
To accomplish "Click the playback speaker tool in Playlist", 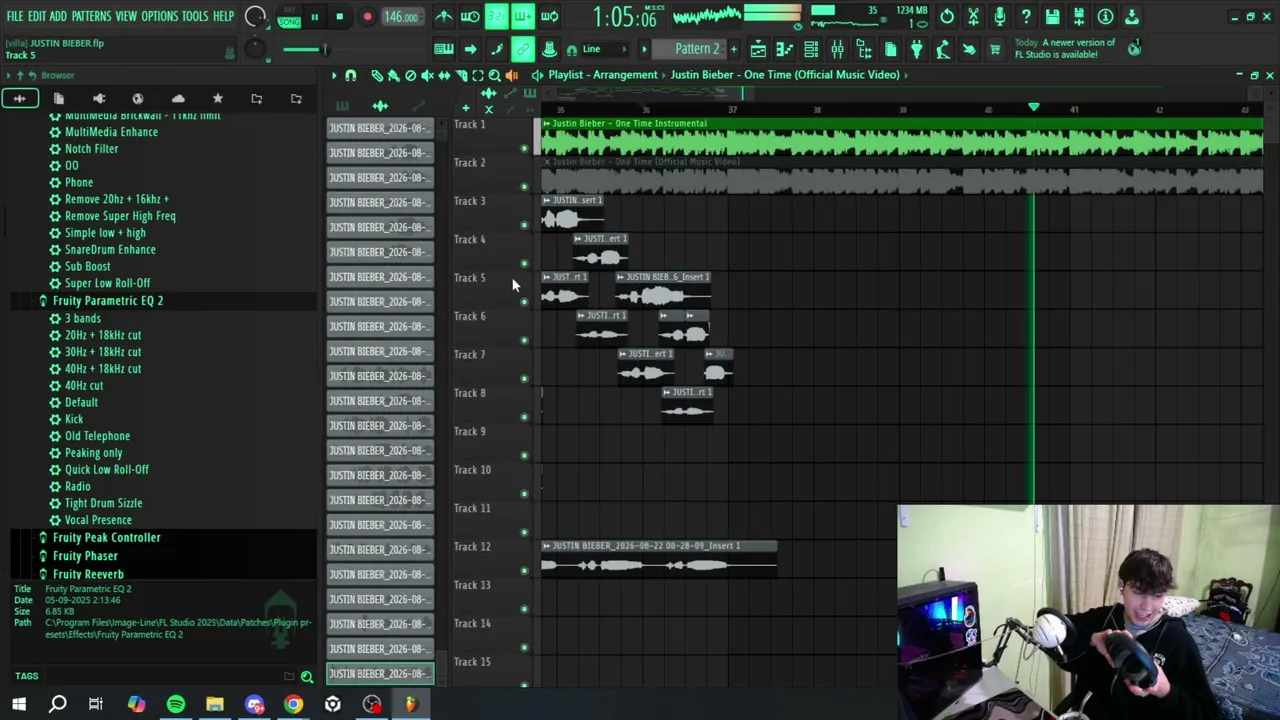I will (x=512, y=75).
